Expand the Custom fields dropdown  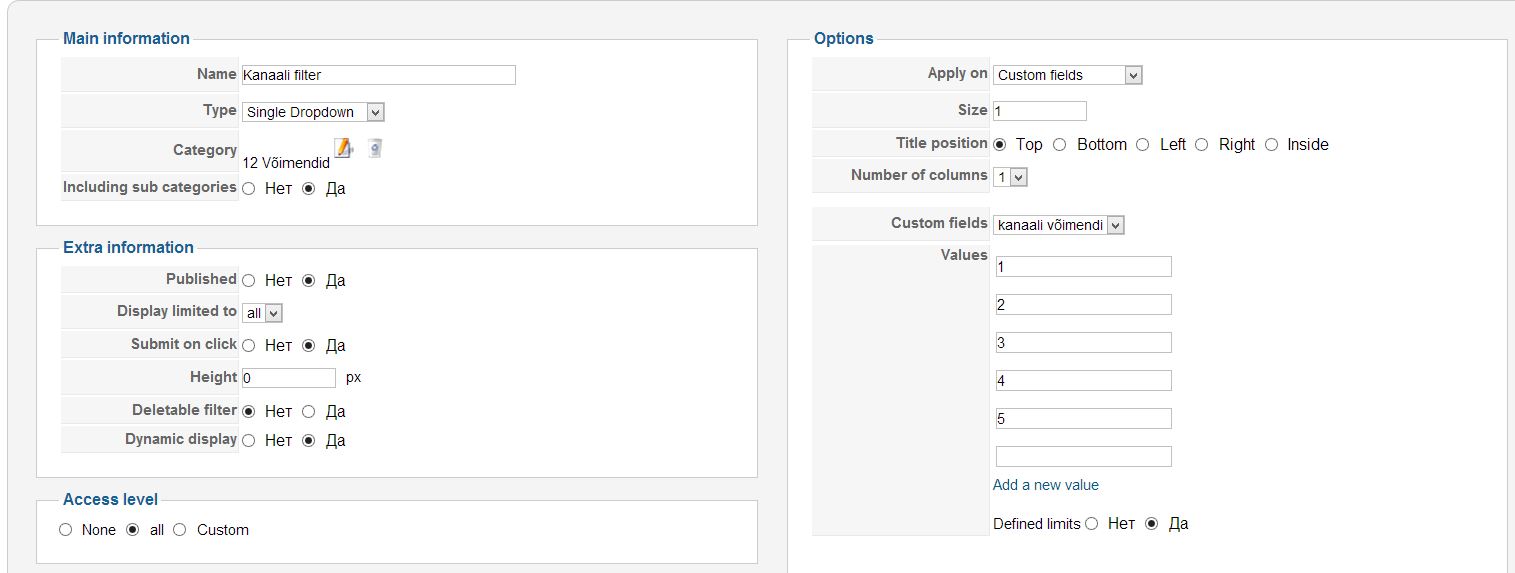pos(1059,225)
